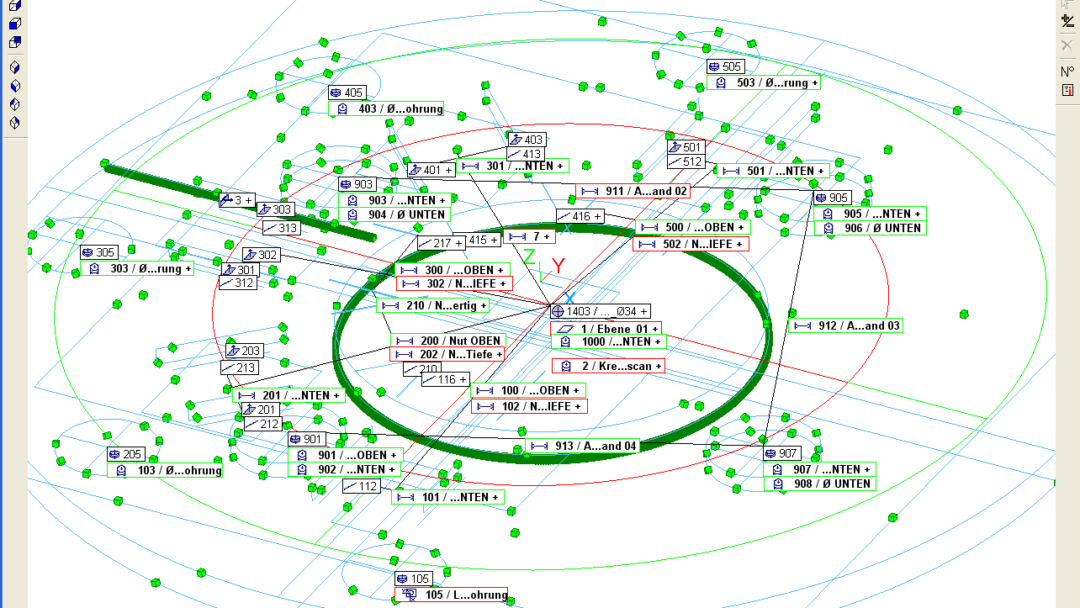Select the 200 / Nut OBEN characteristic
This screenshot has height=608, width=1080.
(446, 341)
